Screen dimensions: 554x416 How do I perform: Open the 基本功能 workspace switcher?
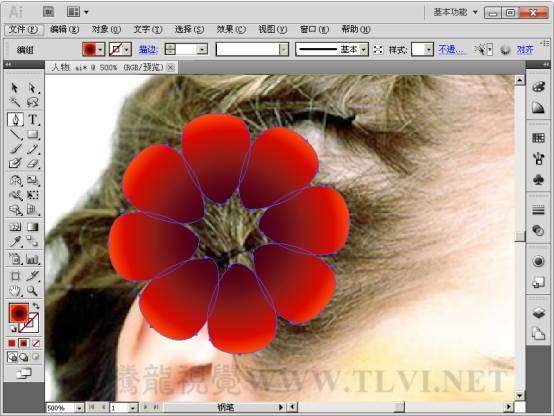tap(455, 12)
